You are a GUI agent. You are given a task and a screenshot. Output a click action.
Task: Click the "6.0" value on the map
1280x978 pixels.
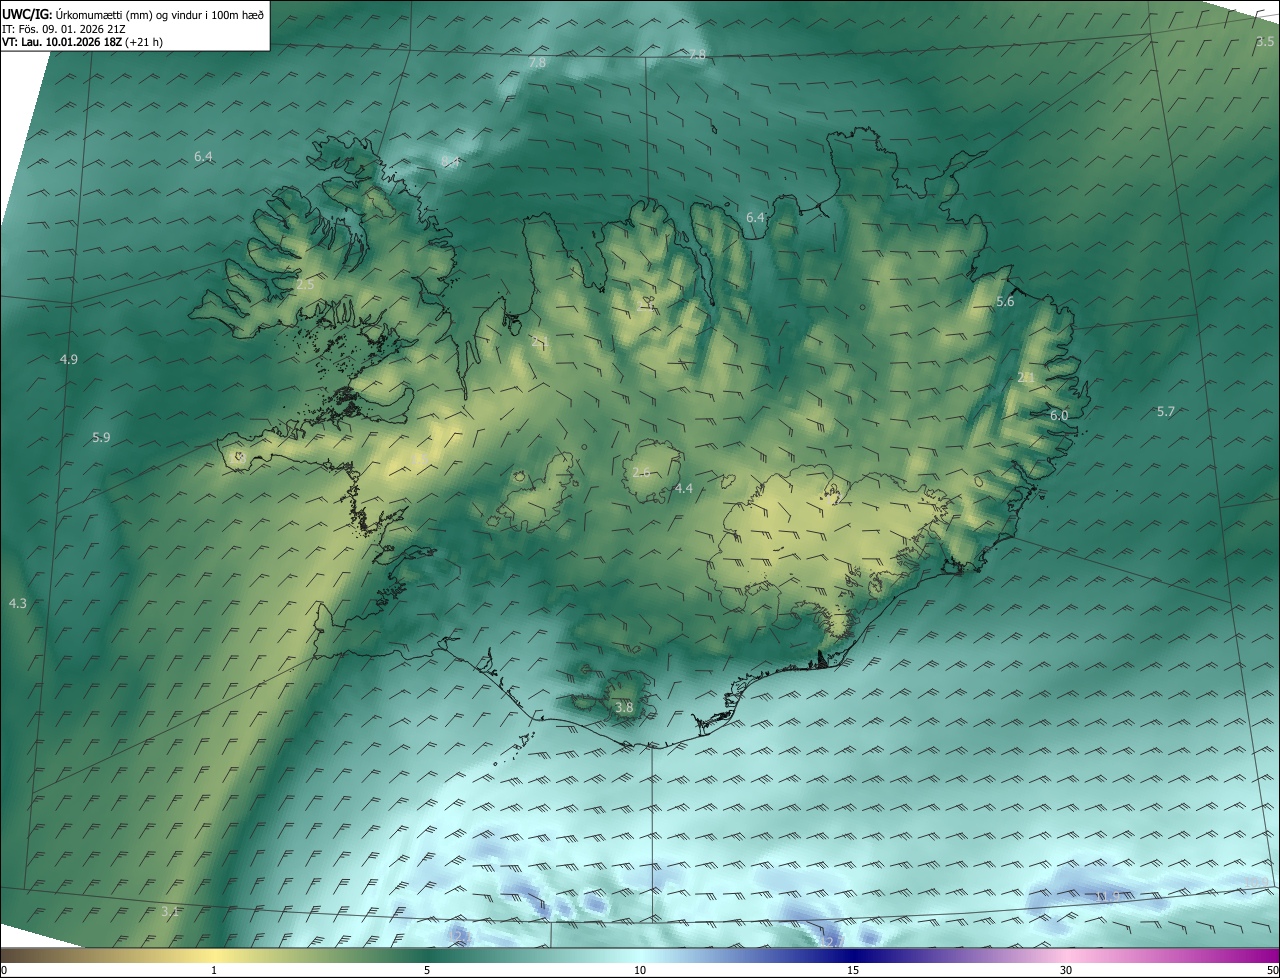pyautogui.click(x=1059, y=415)
